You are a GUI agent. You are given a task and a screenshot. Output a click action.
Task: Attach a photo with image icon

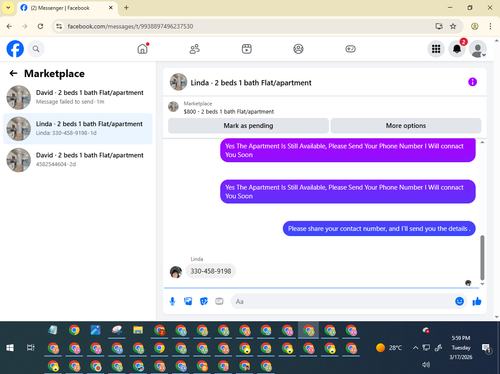pyautogui.click(x=188, y=302)
